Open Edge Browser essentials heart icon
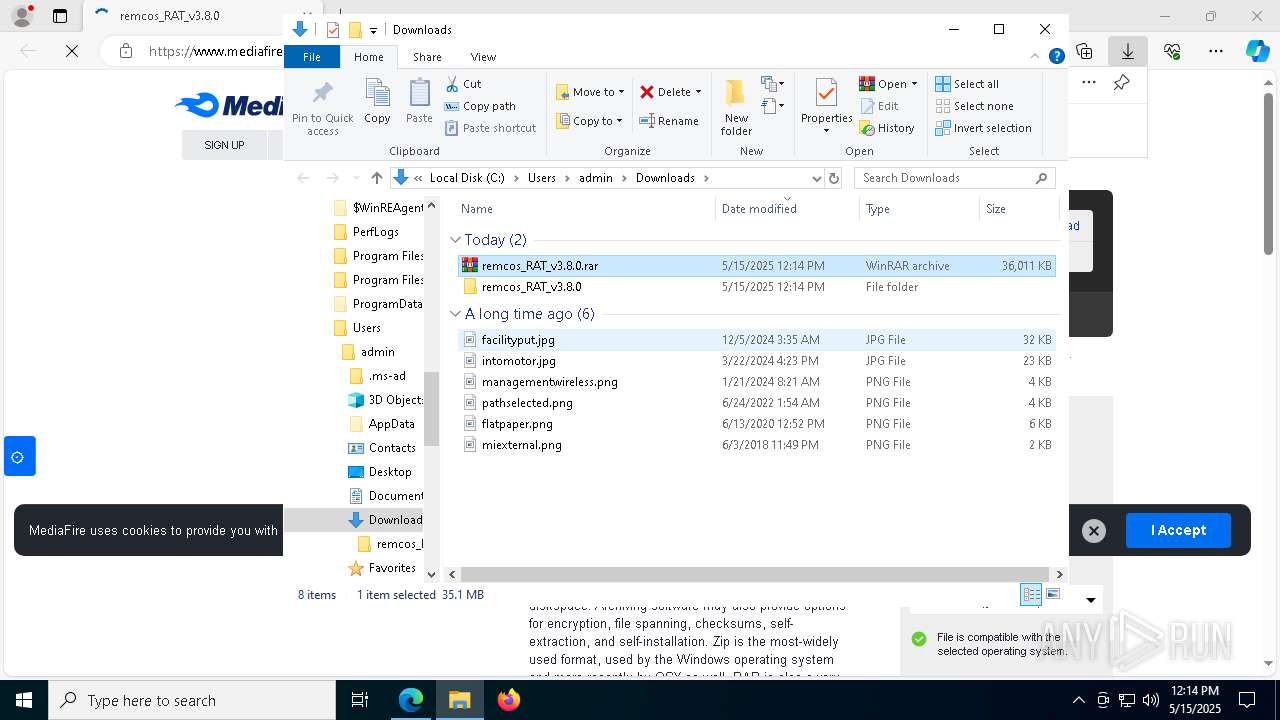The width and height of the screenshot is (1280, 720). [1172, 51]
